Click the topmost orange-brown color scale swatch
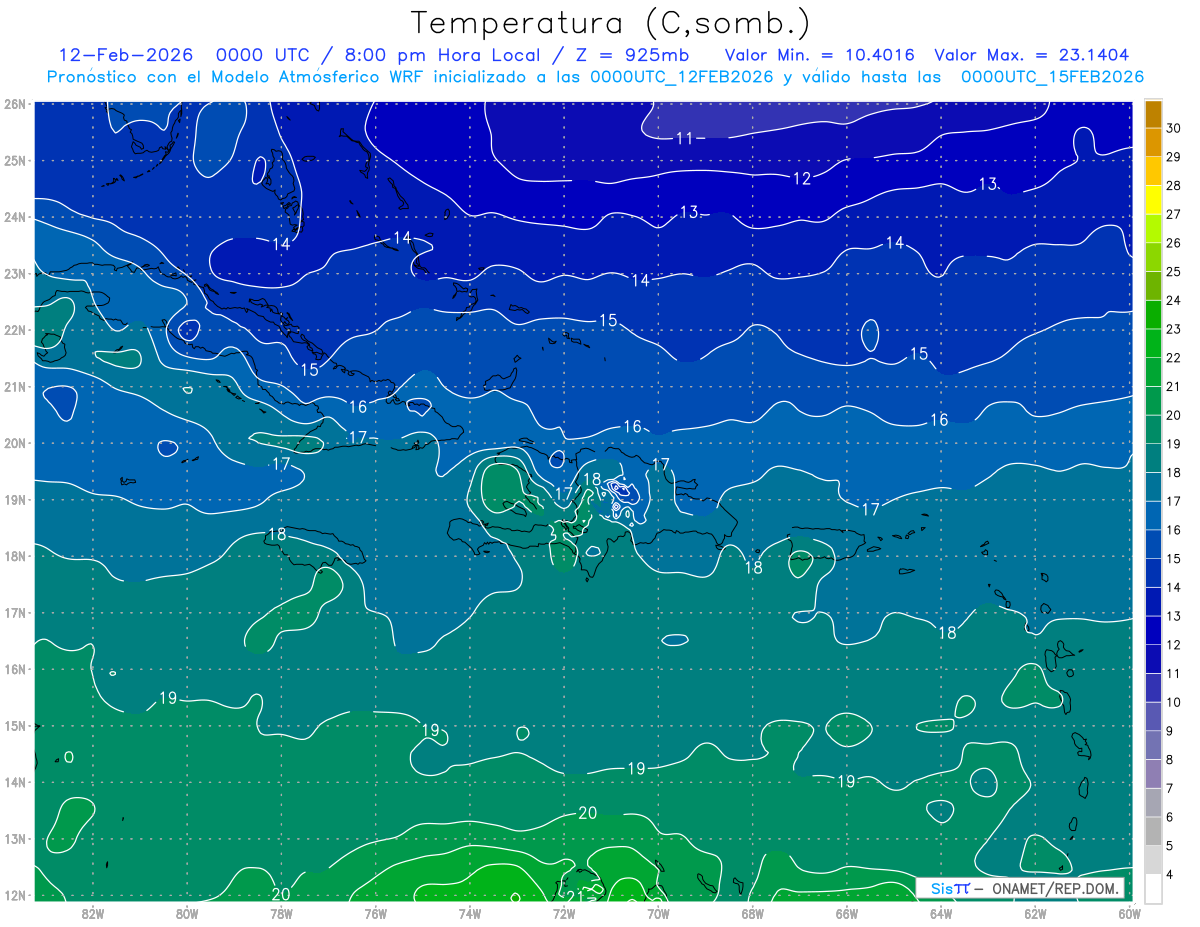The height and width of the screenshot is (927, 1200). [x=1153, y=114]
